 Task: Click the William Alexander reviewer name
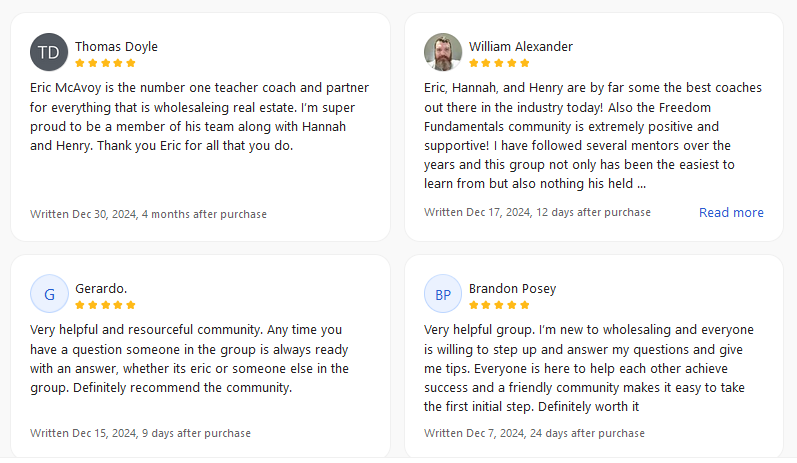tap(520, 46)
